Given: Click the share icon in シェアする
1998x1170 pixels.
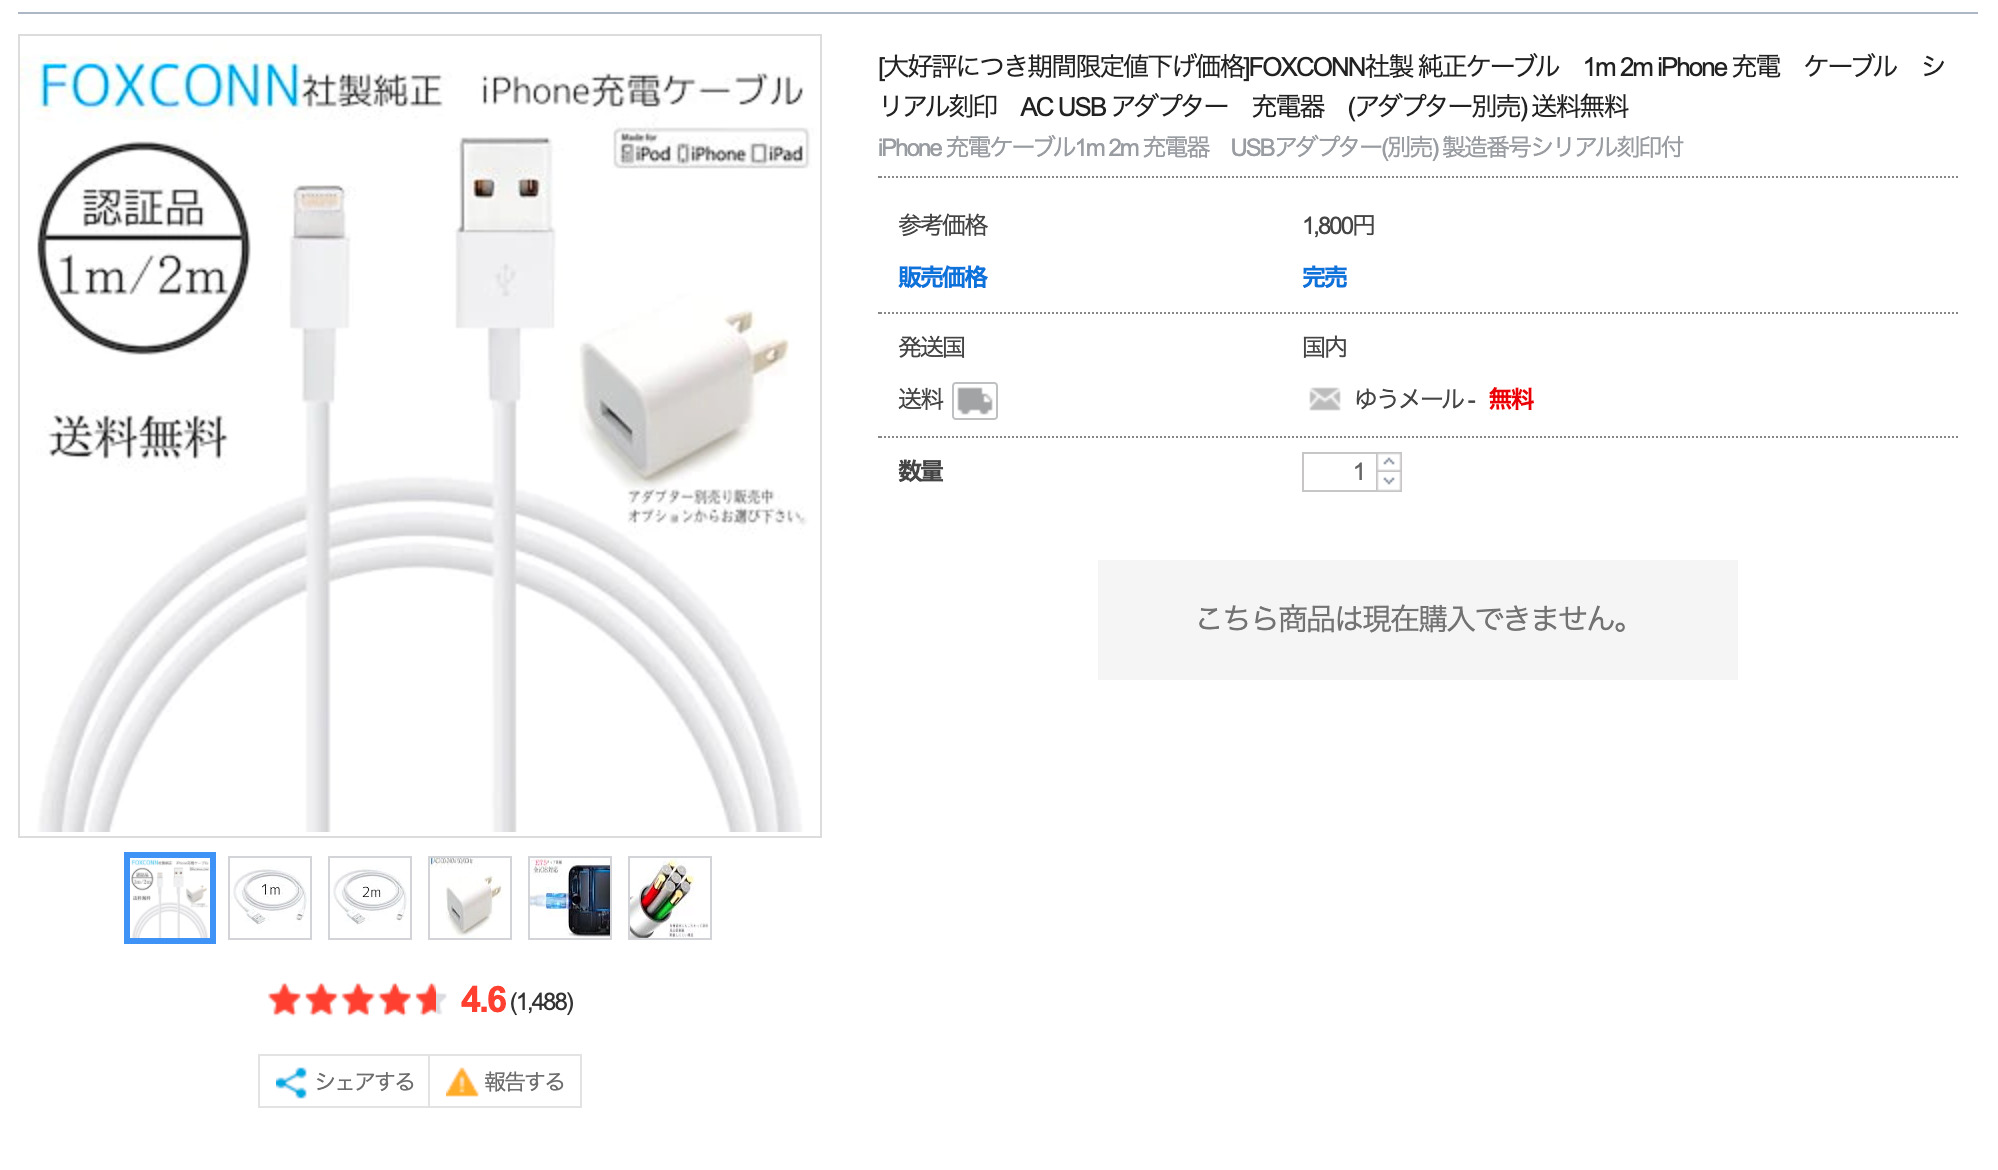Looking at the screenshot, I should point(290,1082).
